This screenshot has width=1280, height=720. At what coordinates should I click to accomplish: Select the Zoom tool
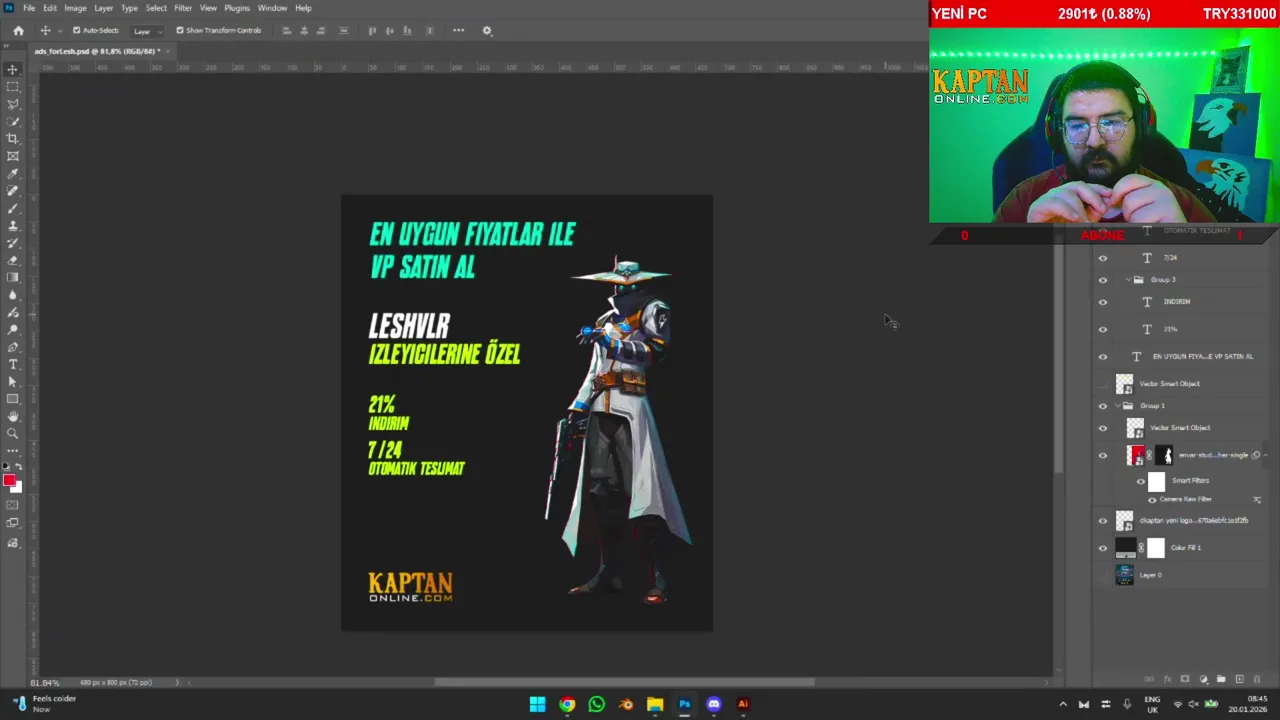pyautogui.click(x=13, y=433)
